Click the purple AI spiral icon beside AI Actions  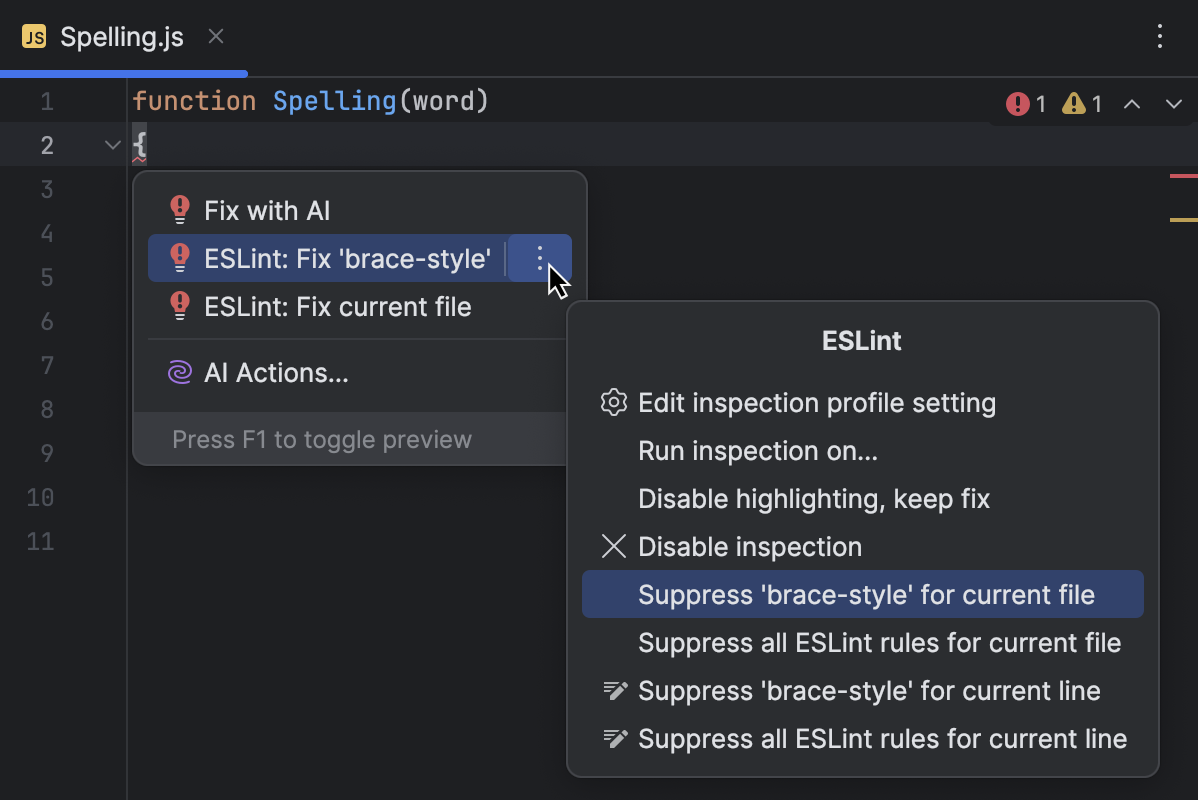(x=178, y=372)
